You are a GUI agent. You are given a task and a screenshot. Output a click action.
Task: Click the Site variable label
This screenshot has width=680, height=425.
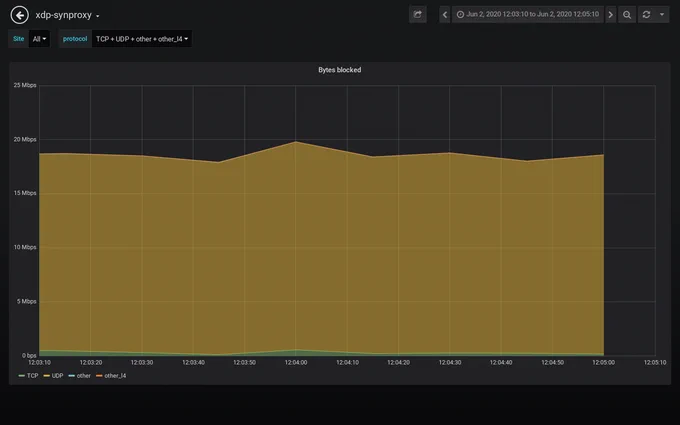[x=19, y=39]
